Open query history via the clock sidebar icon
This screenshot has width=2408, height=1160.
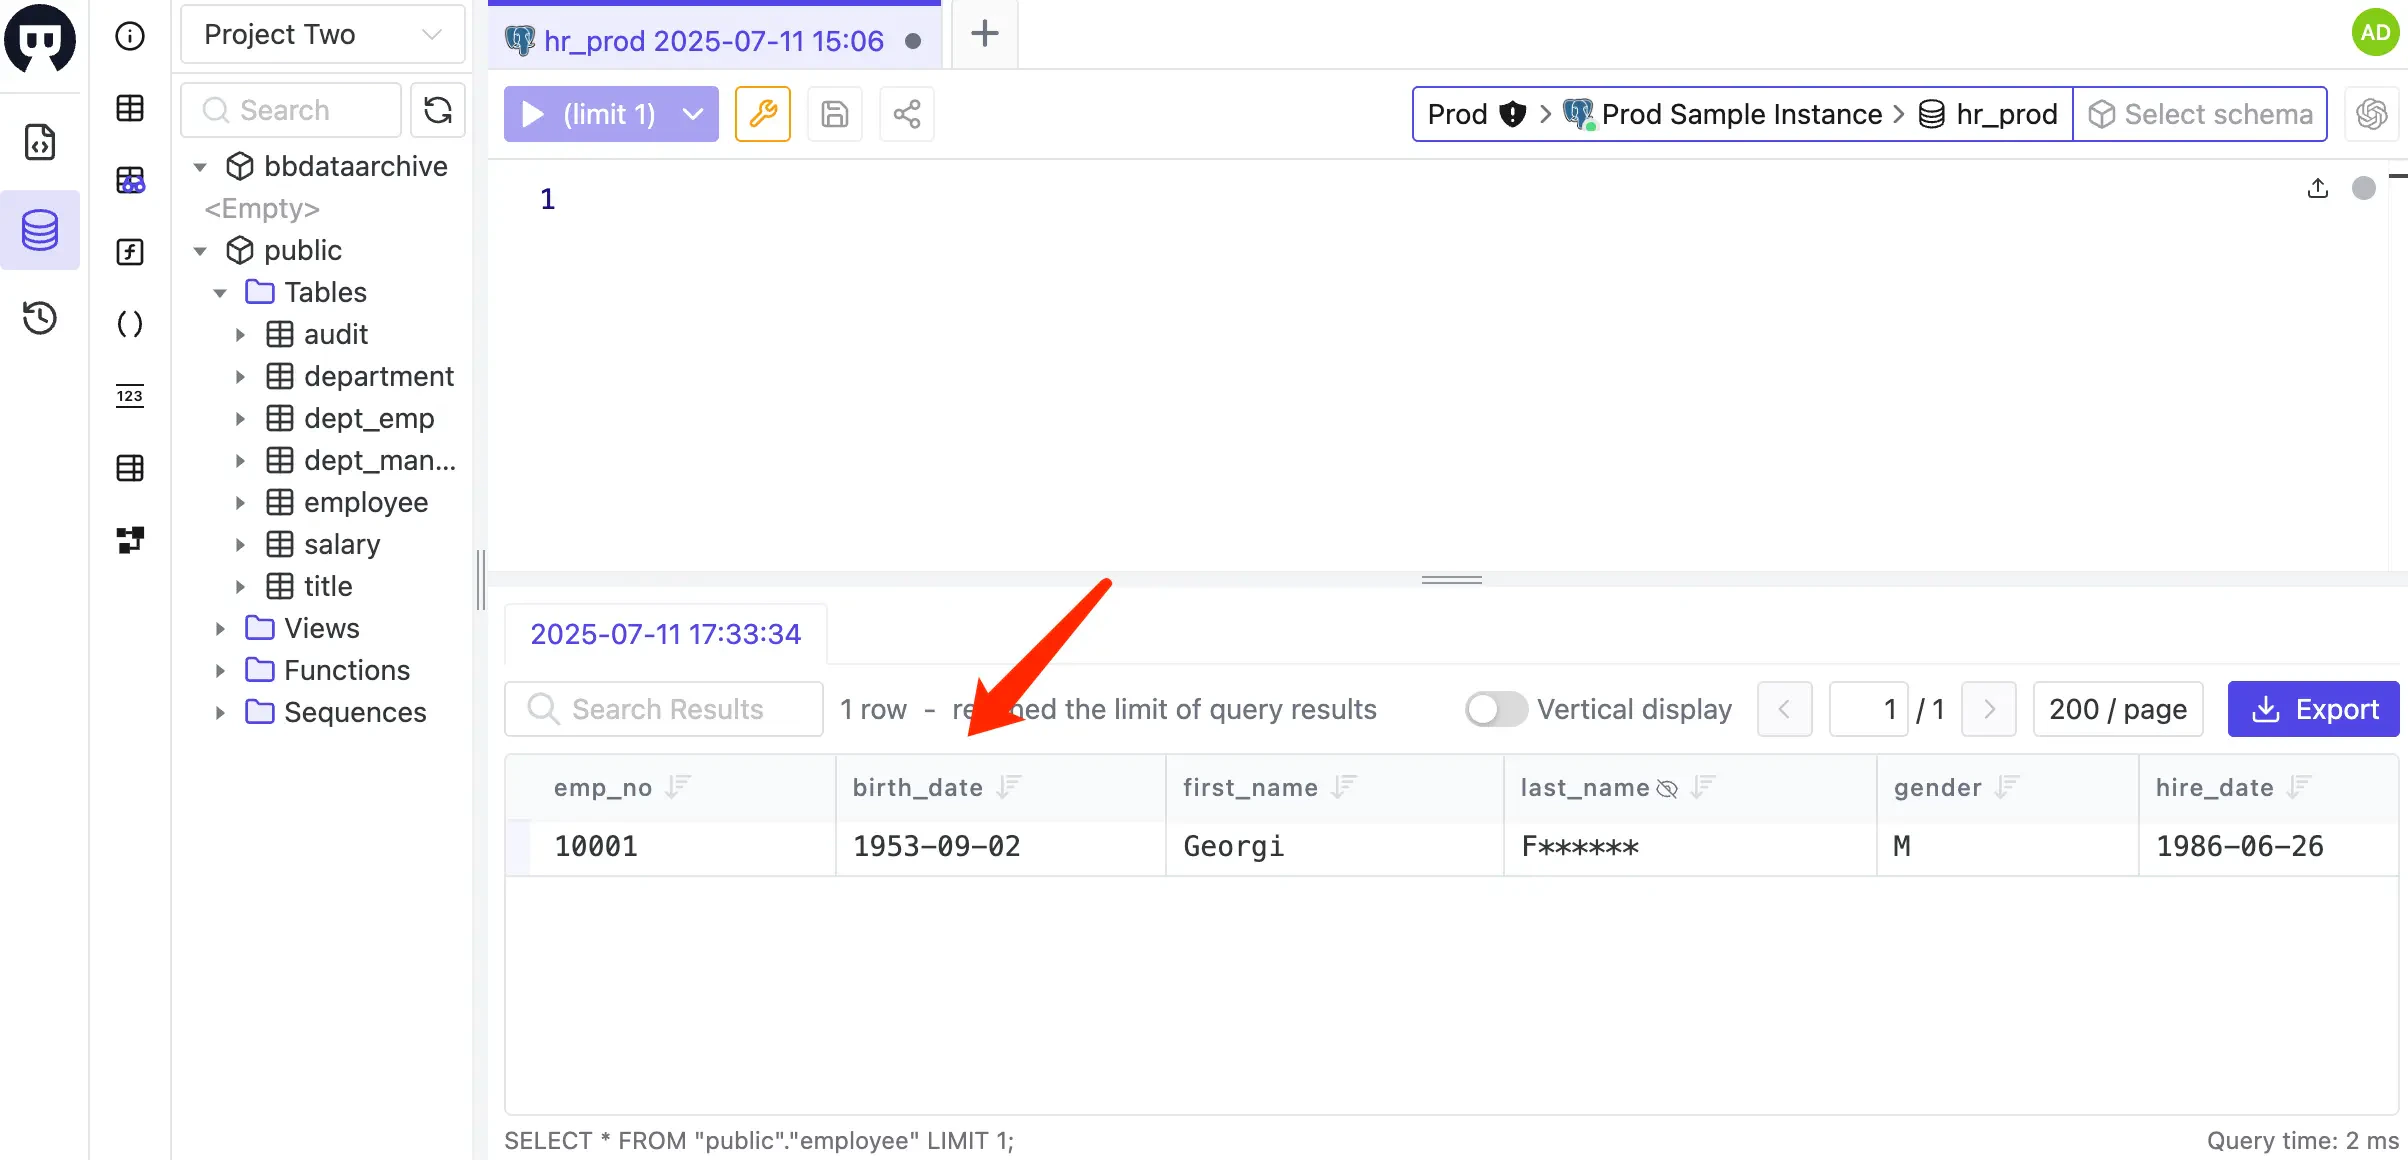40,318
